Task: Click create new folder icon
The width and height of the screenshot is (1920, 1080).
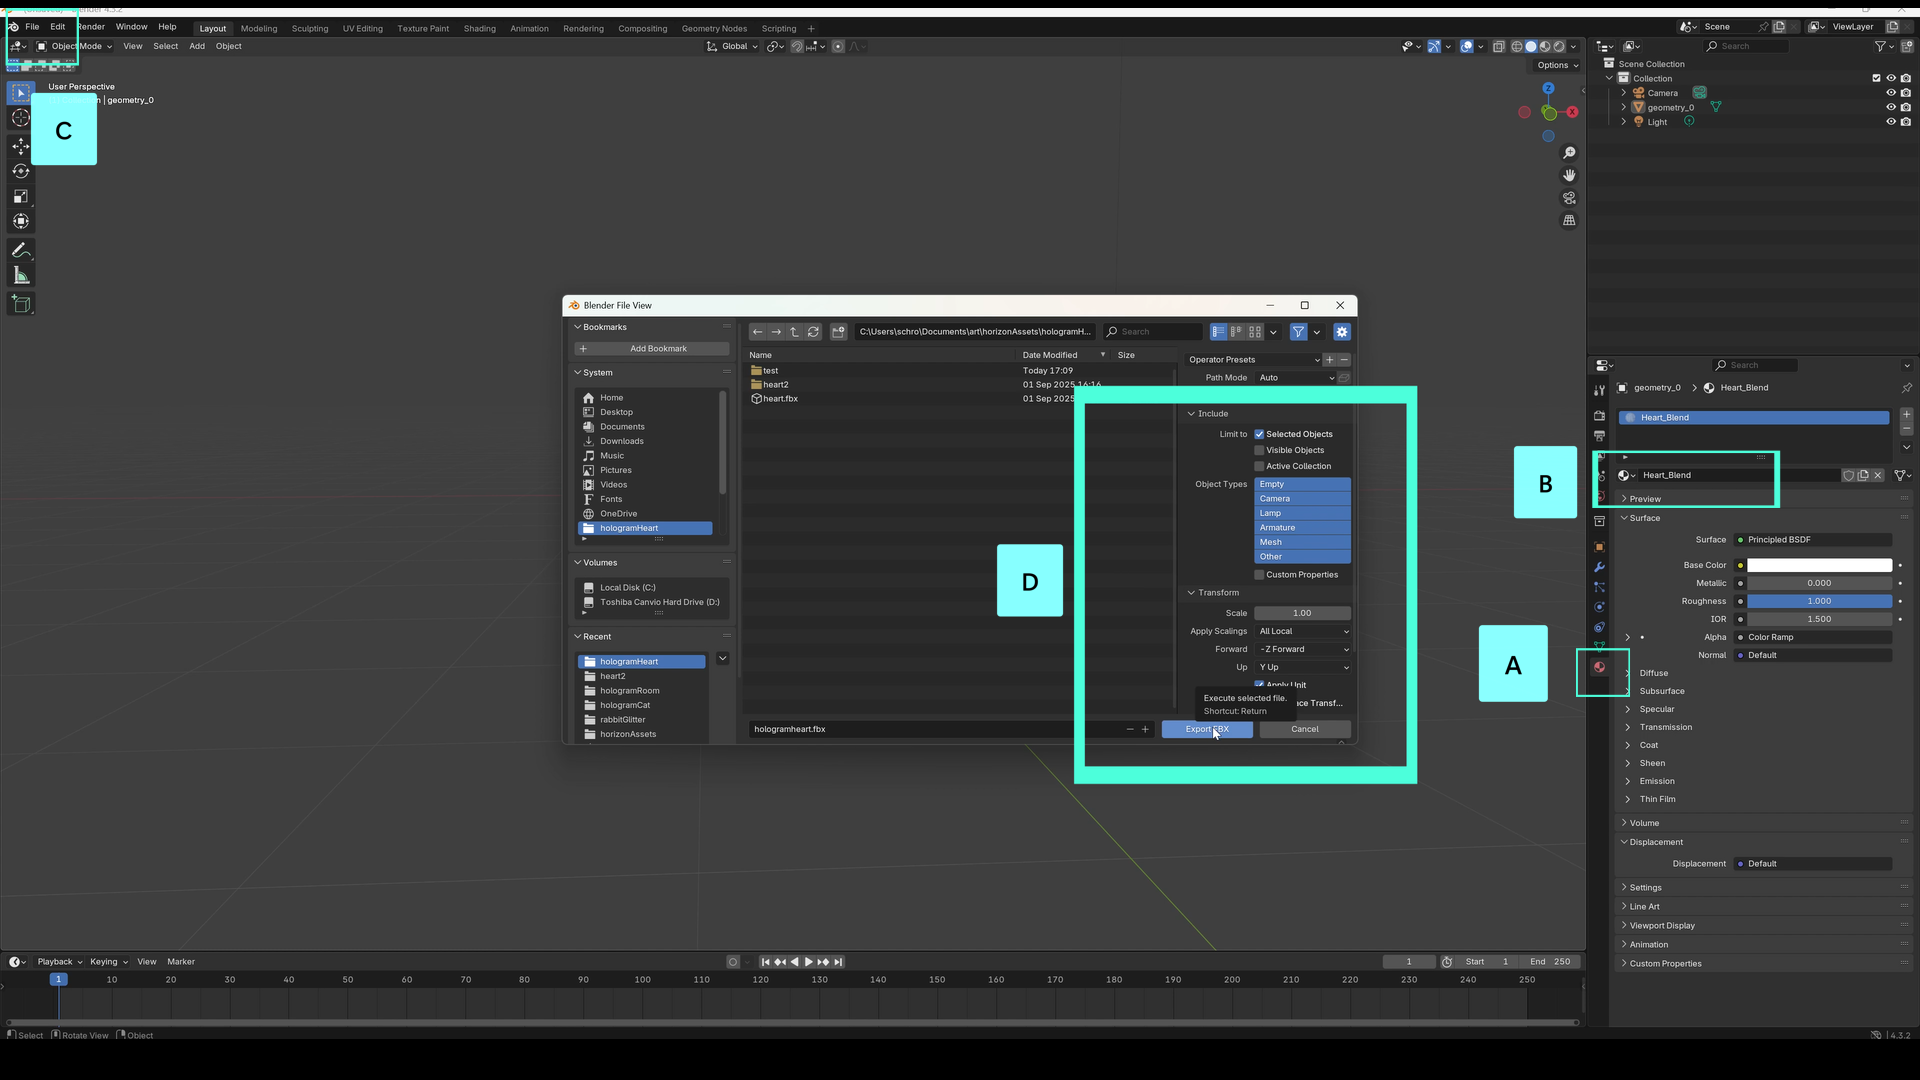Action: coord(838,332)
